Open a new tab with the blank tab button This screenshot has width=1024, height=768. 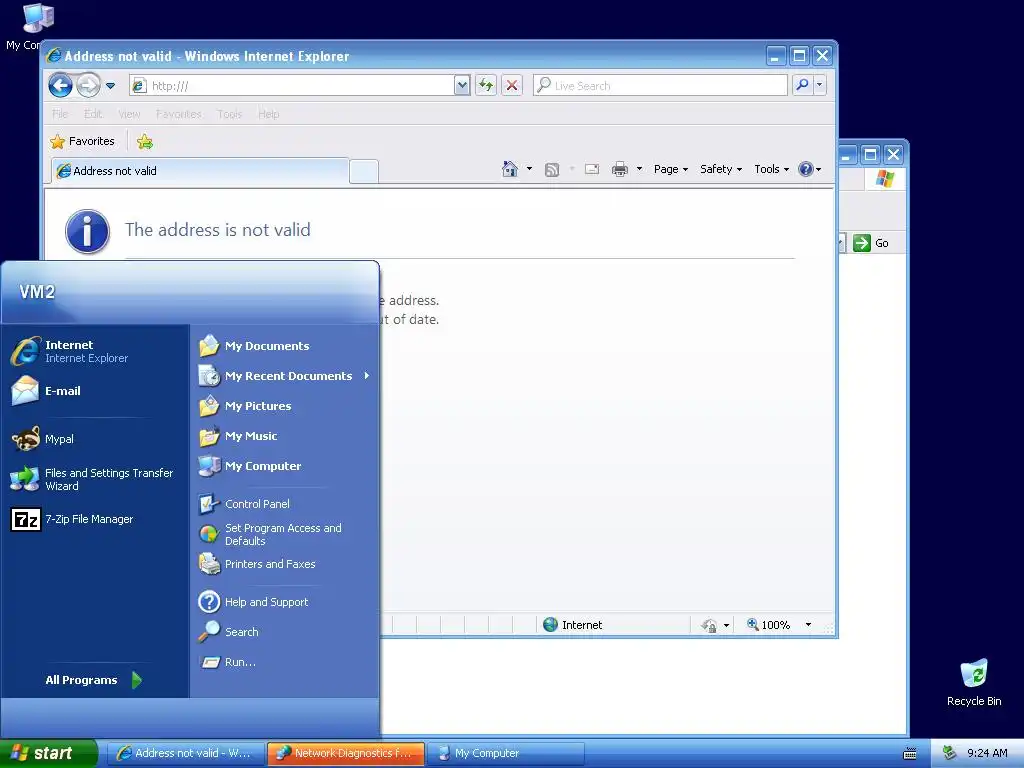click(364, 171)
